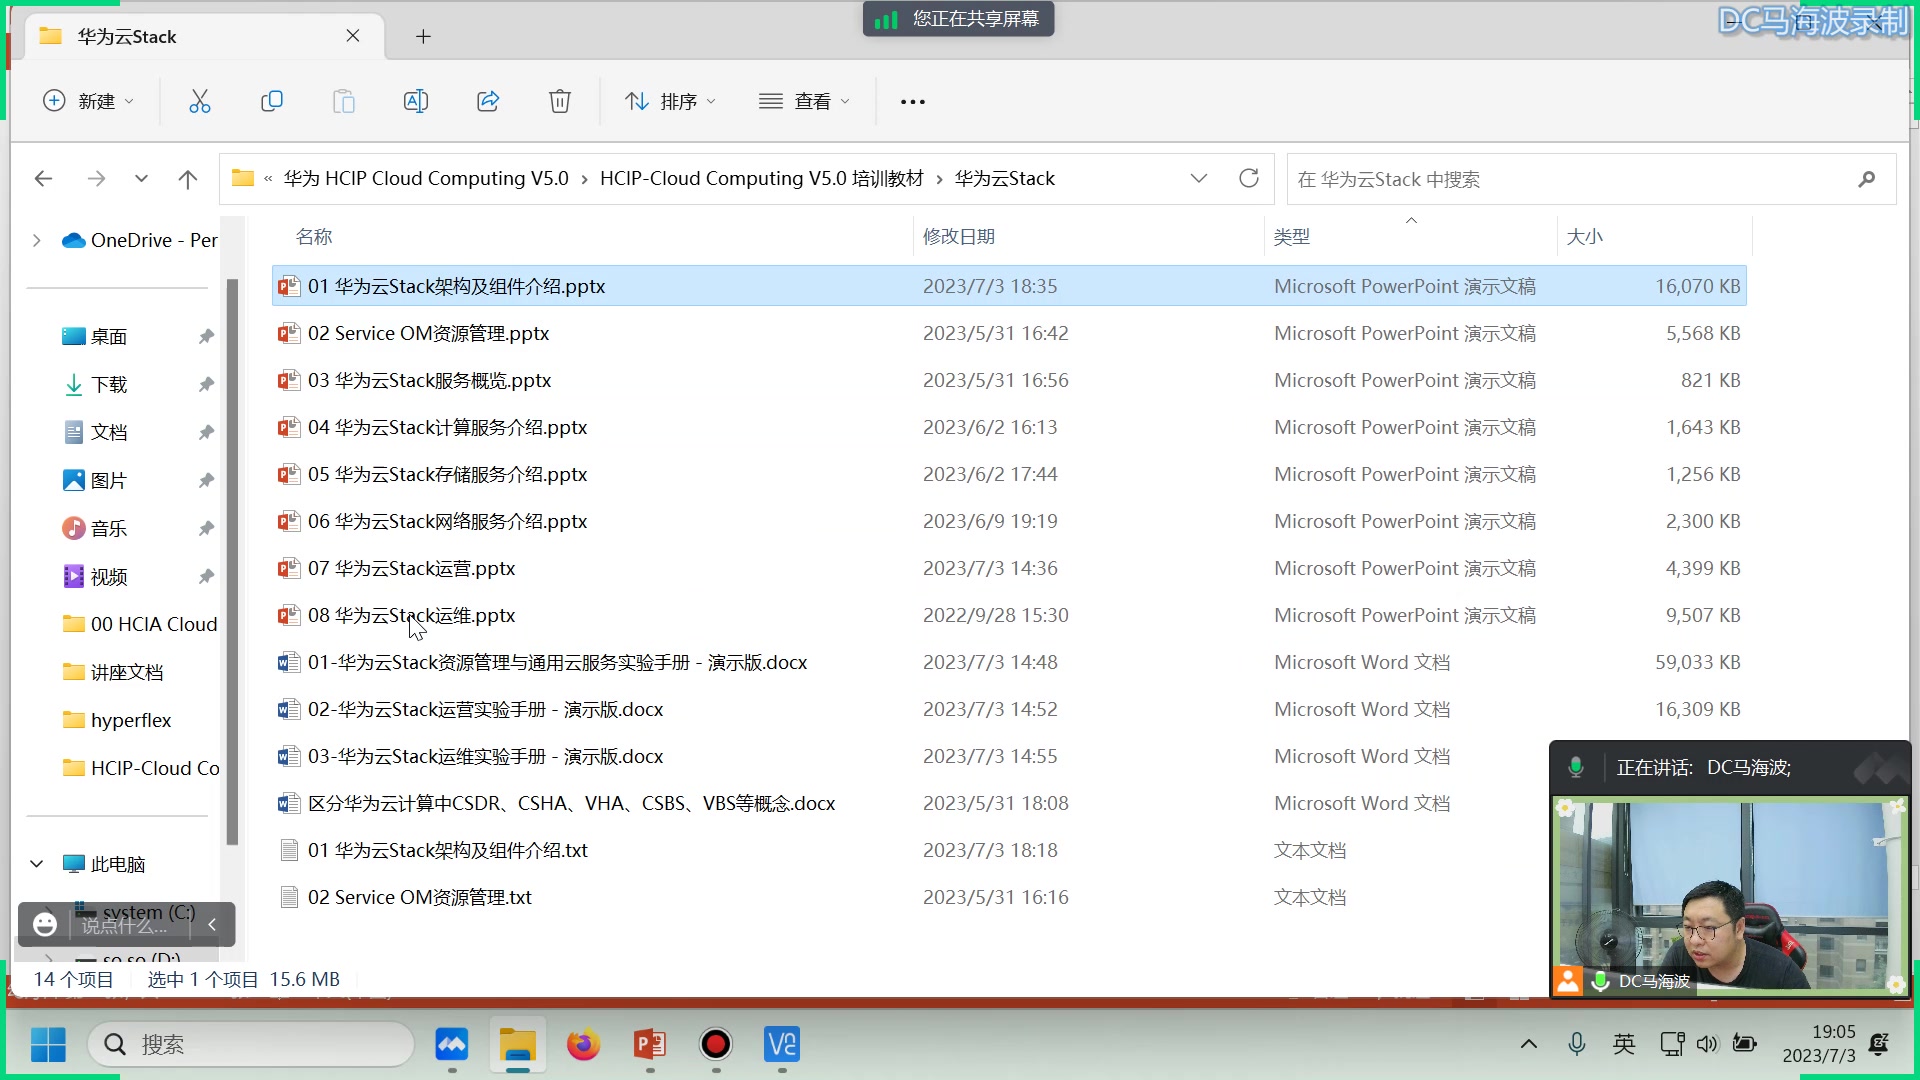This screenshot has height=1080, width=1920.
Task: Select 02-华为云Stack运营实验手册 docx
Action: (1009, 709)
